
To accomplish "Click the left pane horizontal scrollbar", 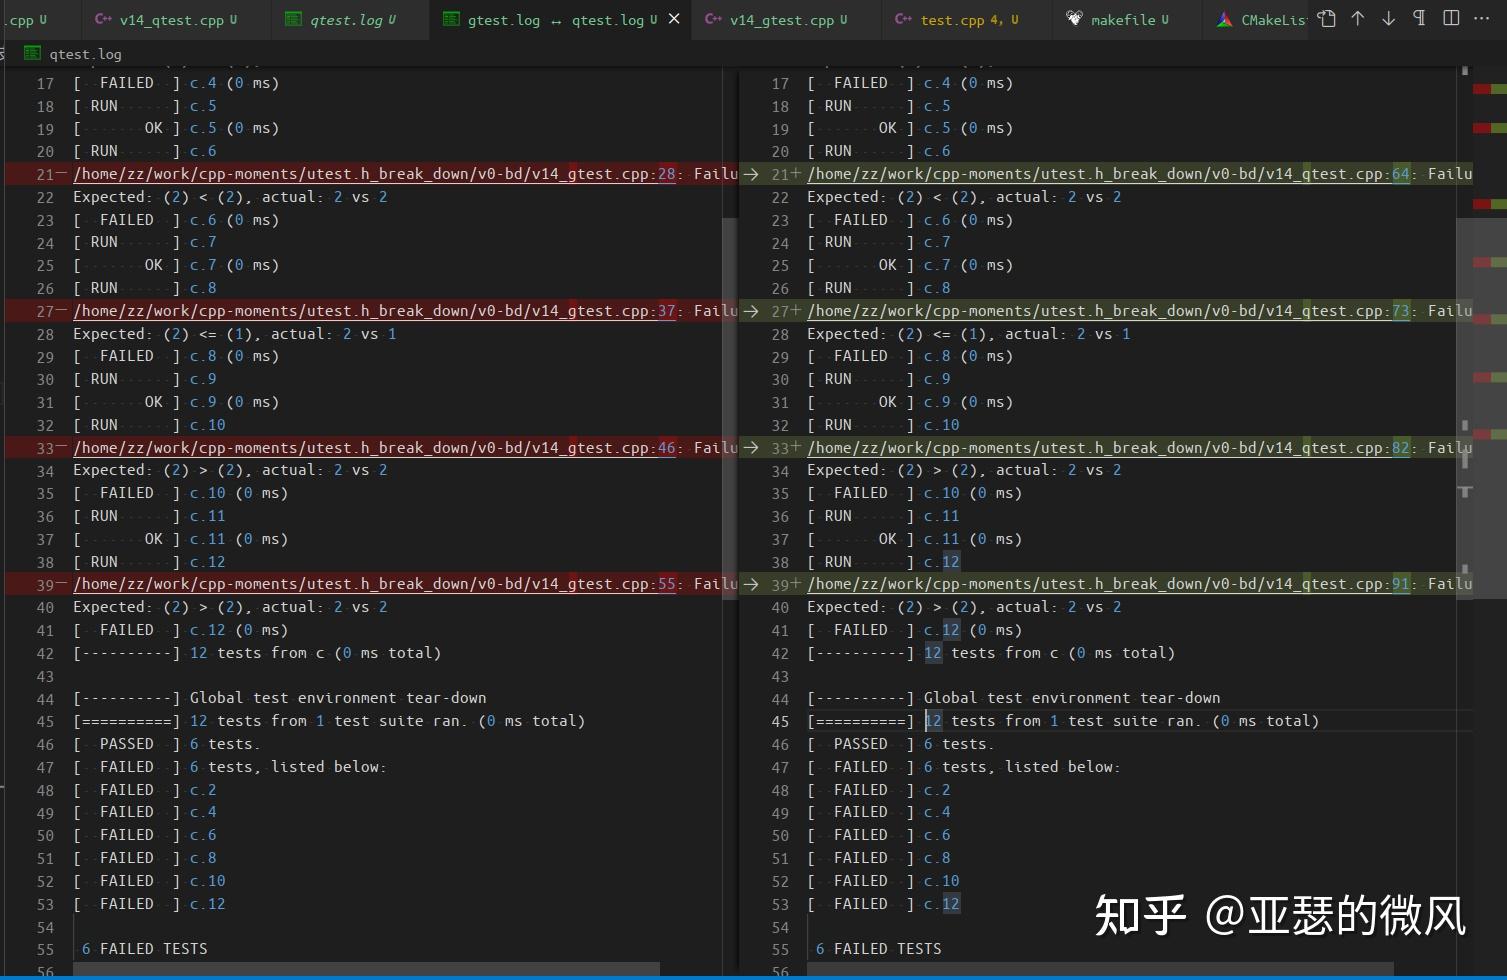I will (366, 970).
